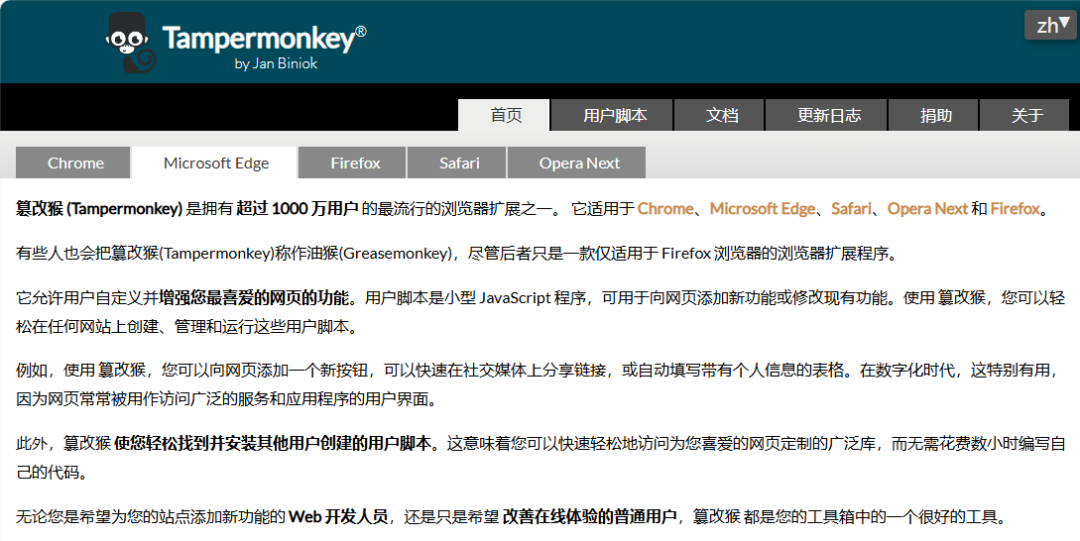1080x541 pixels.
Task: Click bold text 超过 1000 万用户
Action: [297, 208]
